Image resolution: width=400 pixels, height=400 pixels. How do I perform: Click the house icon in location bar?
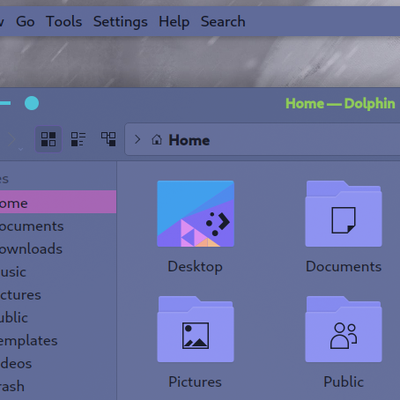pos(157,139)
